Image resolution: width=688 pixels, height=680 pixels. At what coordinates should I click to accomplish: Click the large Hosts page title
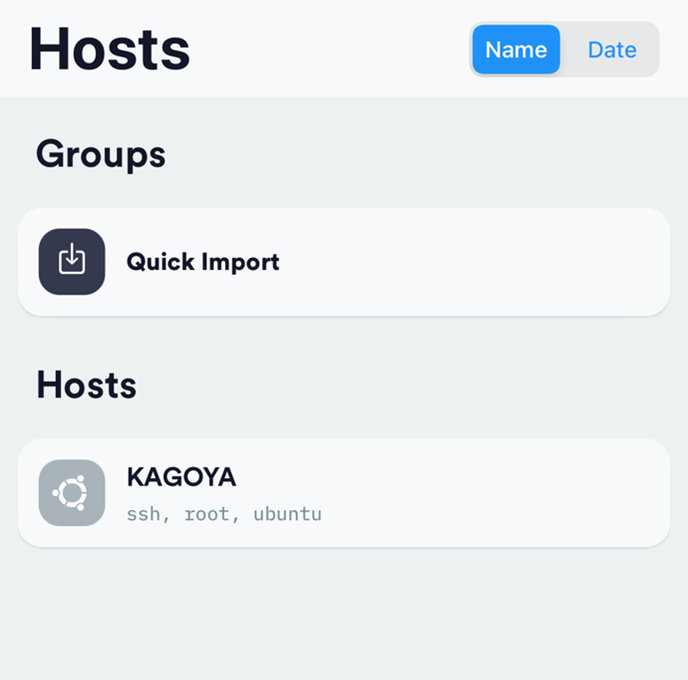click(109, 48)
